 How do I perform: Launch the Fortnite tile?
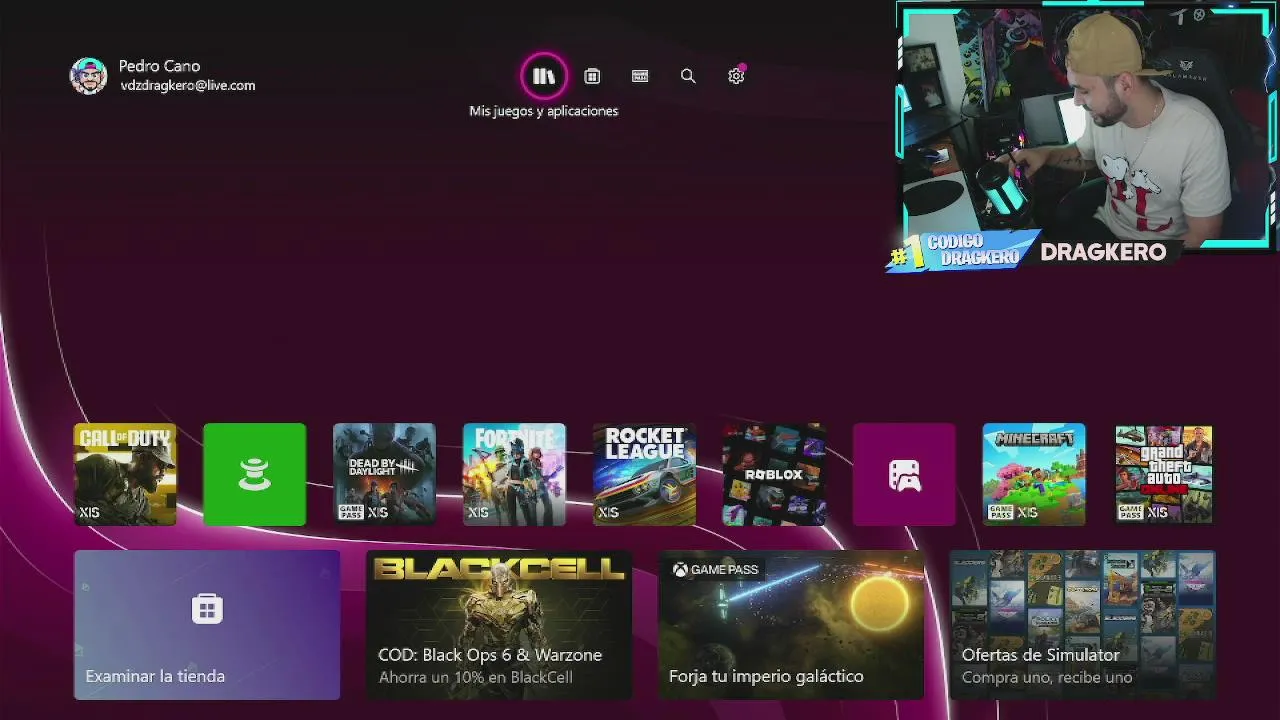(514, 474)
